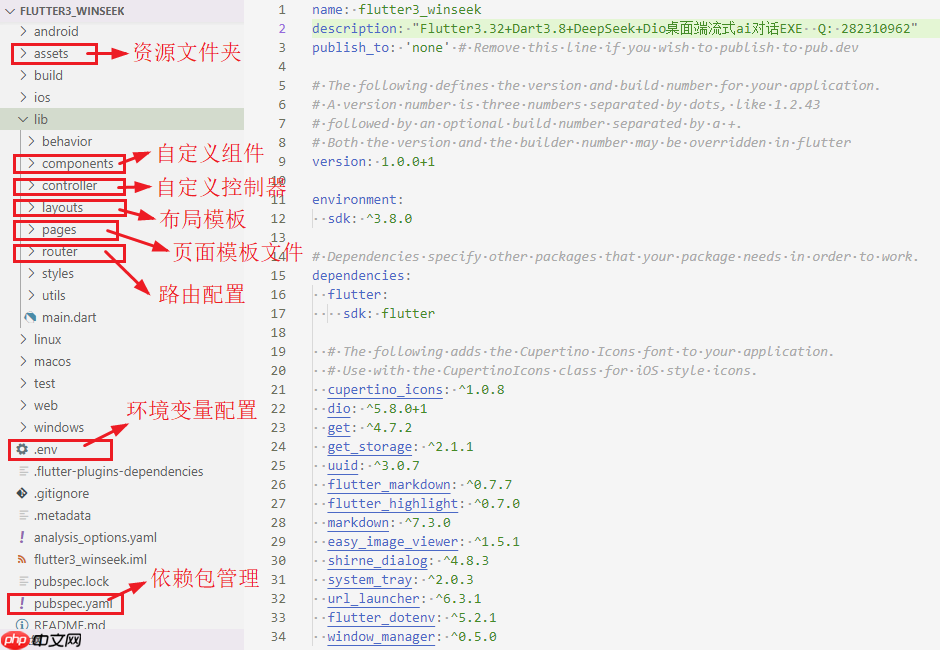Click the exclamation icon beside analysis_options.yaml
The image size is (940, 650).
22,537
